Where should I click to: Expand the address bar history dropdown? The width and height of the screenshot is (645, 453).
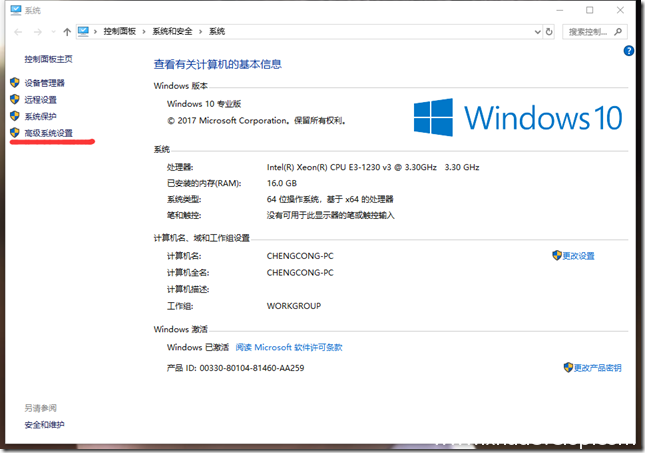click(x=538, y=32)
